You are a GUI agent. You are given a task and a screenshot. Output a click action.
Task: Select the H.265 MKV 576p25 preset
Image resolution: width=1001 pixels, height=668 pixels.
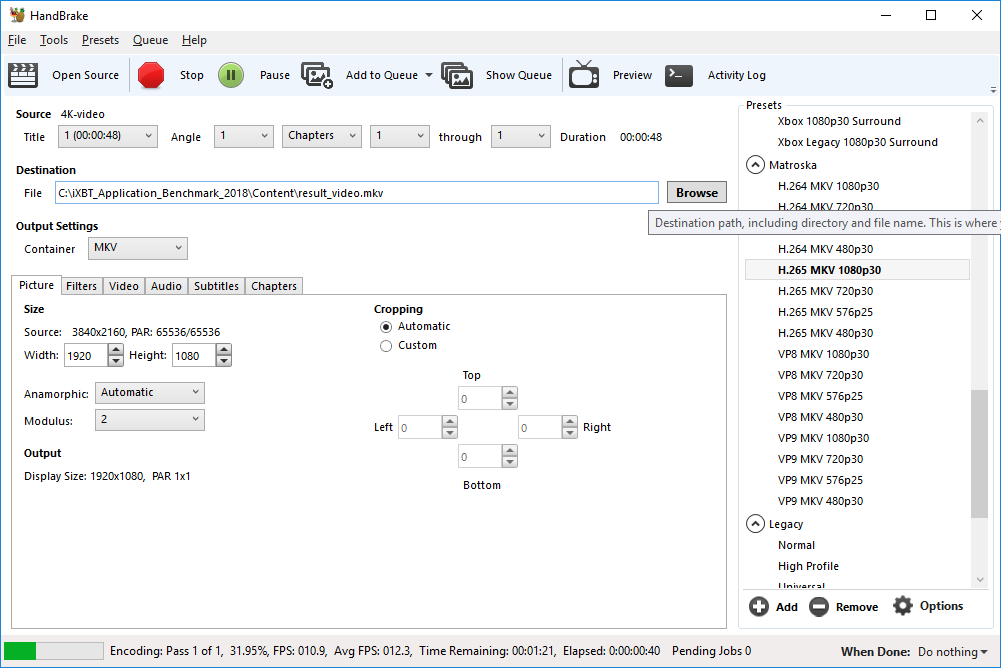coord(825,312)
